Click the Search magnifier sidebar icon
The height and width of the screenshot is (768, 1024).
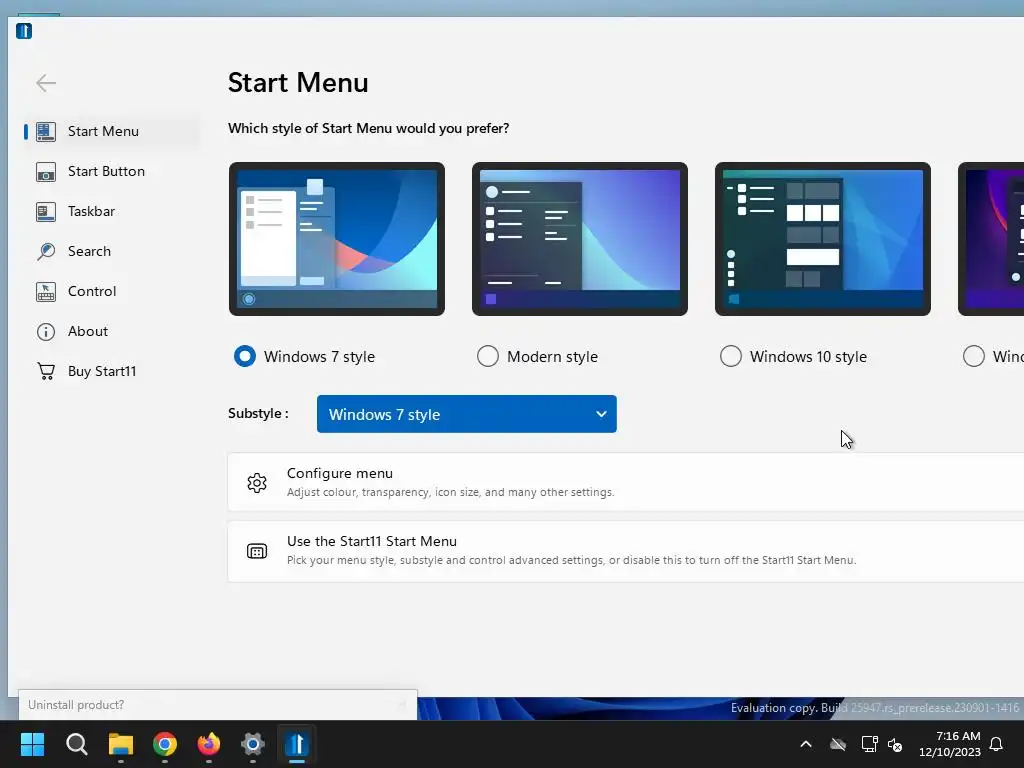click(46, 251)
